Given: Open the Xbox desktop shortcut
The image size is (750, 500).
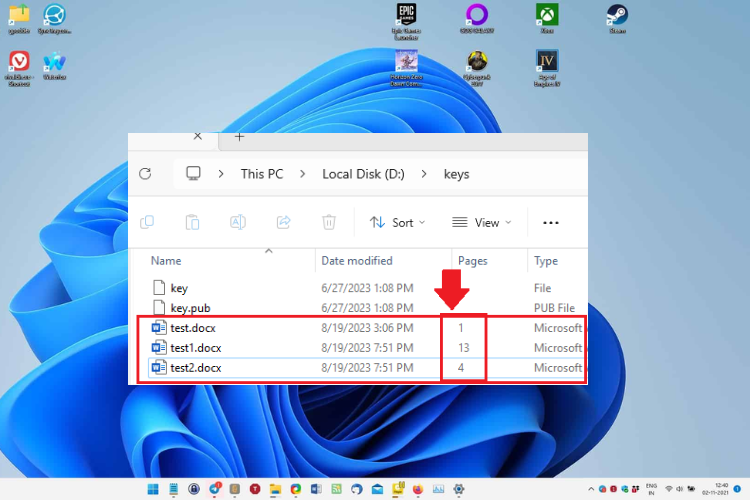Looking at the screenshot, I should tap(547, 18).
